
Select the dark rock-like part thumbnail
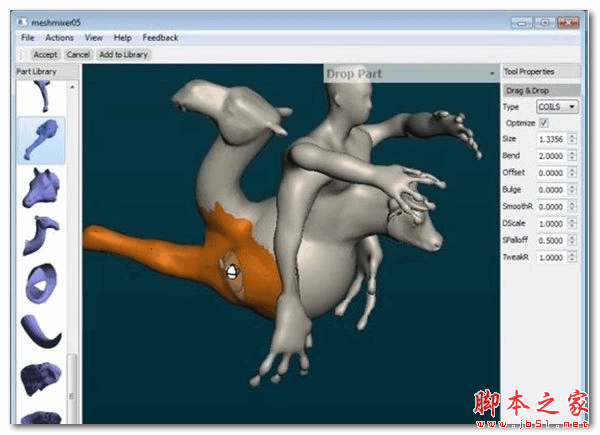point(41,379)
